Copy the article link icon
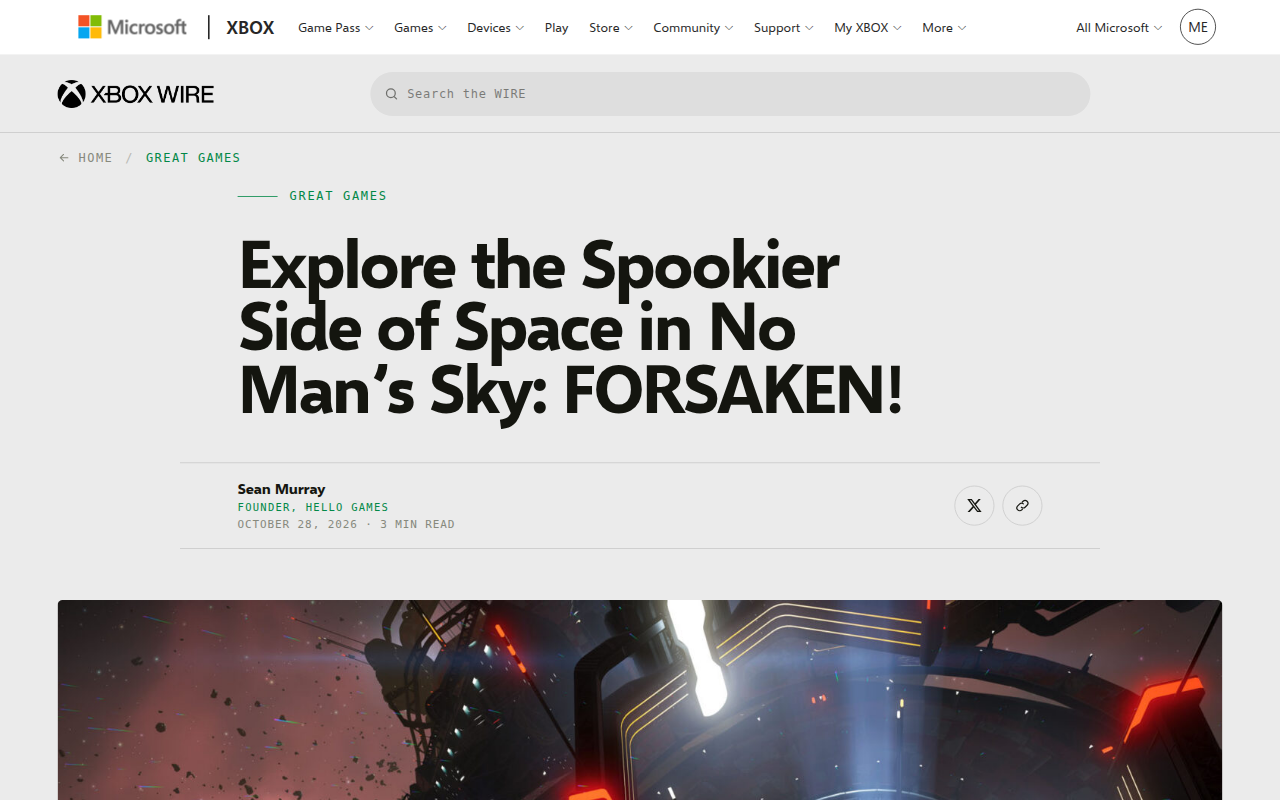Image resolution: width=1280 pixels, height=800 pixels. 1022,506
